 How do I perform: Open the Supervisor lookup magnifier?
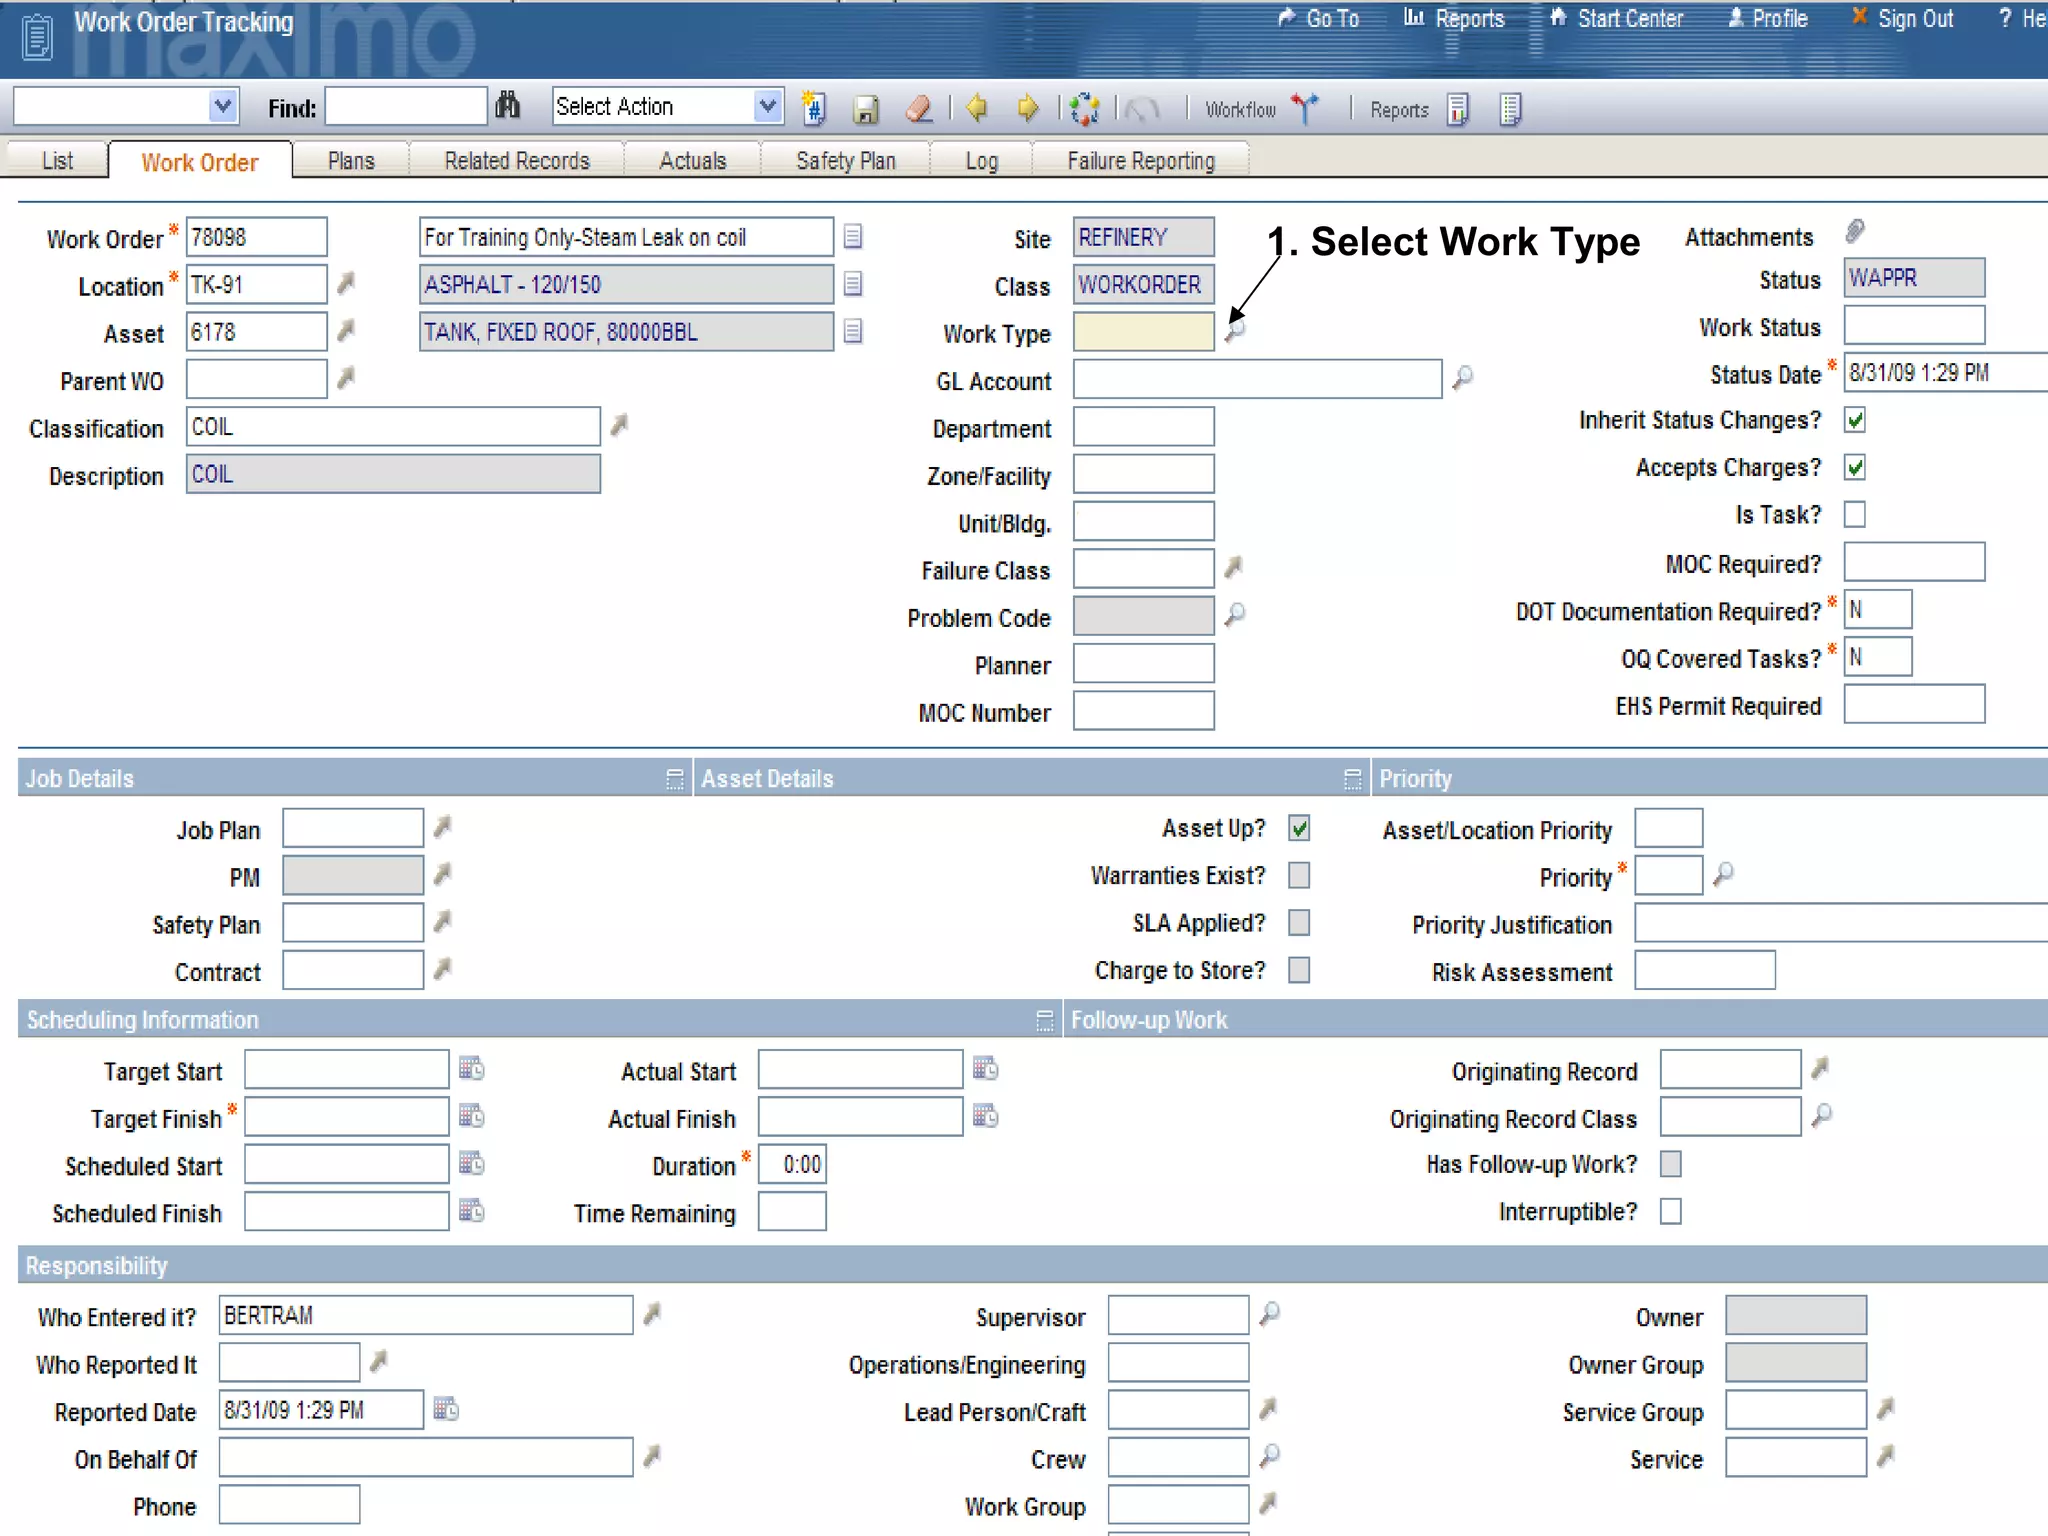(1270, 1313)
